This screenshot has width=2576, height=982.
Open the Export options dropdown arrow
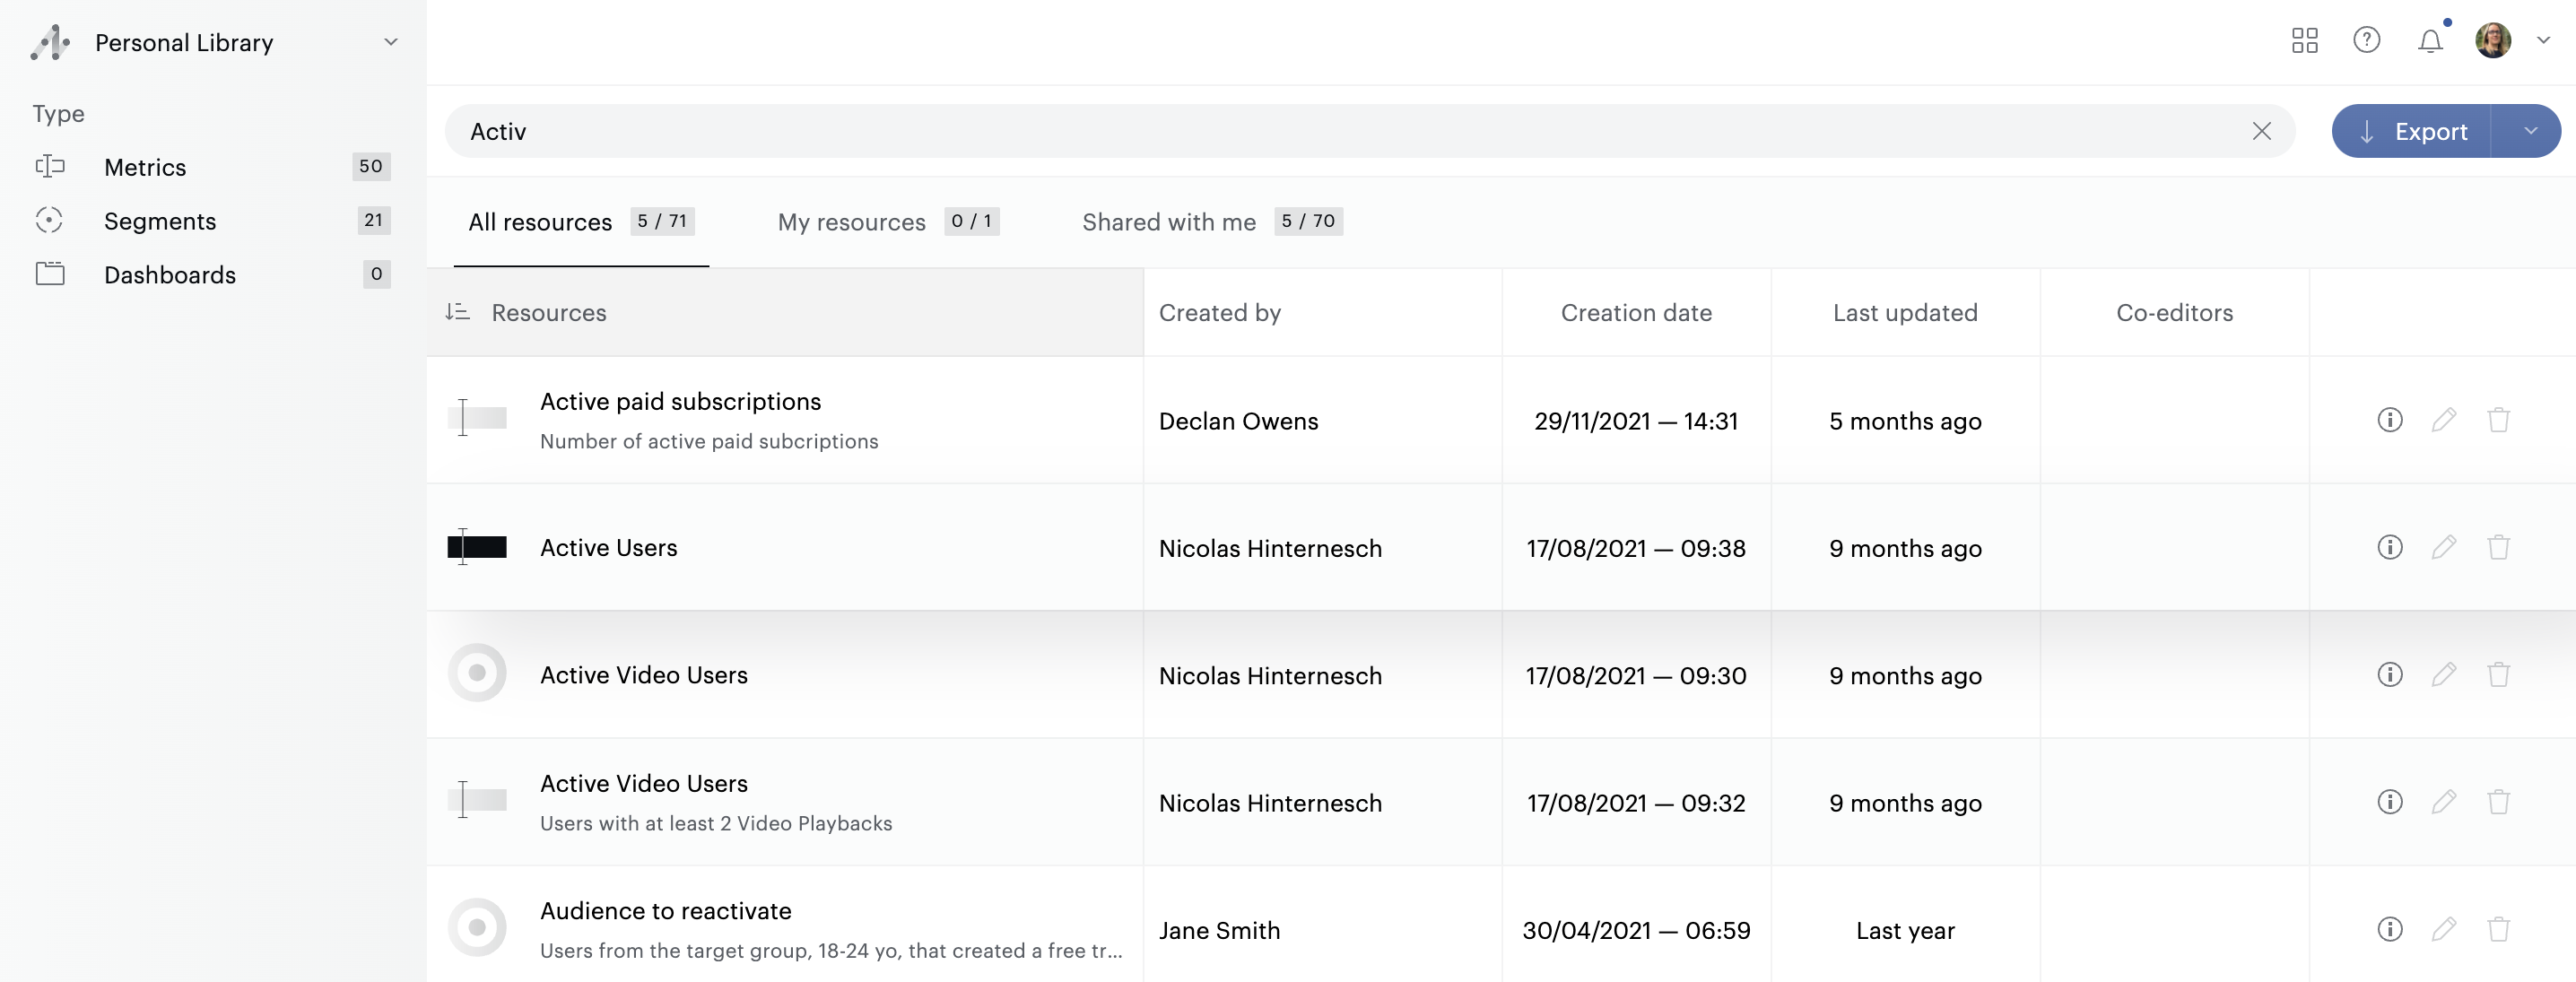(x=2530, y=131)
